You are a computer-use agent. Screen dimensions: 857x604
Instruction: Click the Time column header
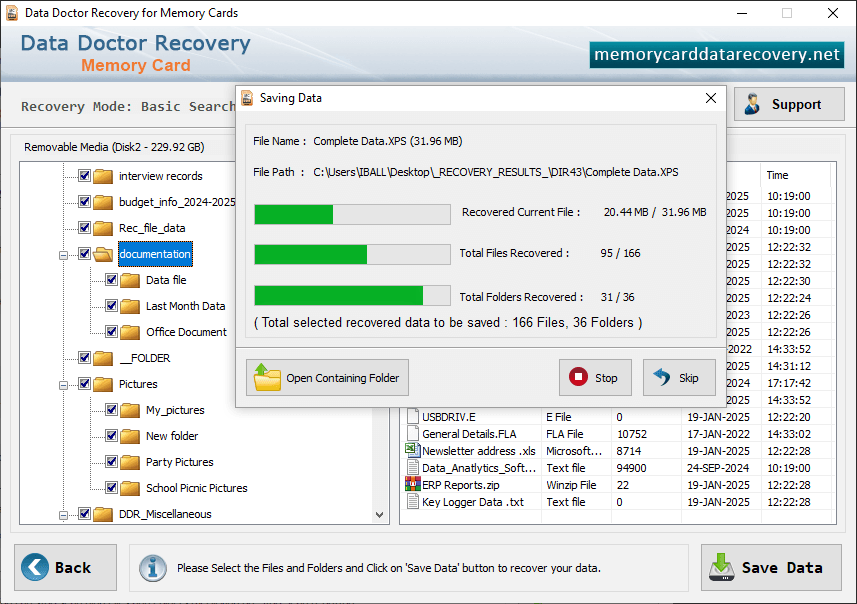pyautogui.click(x=796, y=175)
